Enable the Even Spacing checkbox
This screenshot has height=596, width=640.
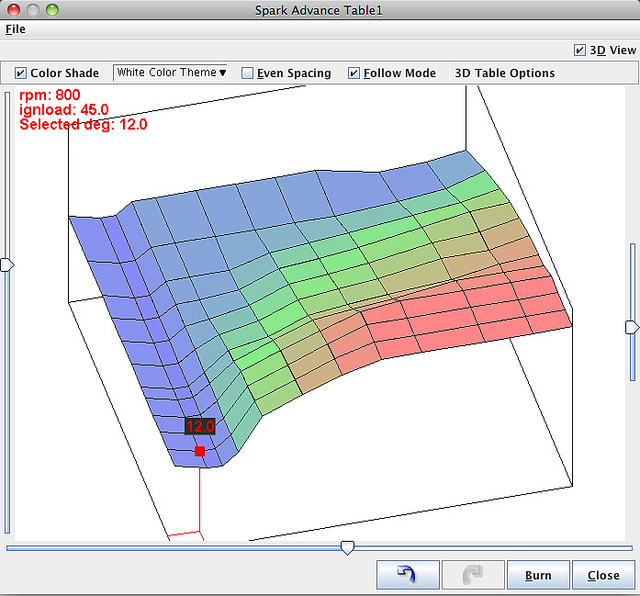click(x=247, y=73)
